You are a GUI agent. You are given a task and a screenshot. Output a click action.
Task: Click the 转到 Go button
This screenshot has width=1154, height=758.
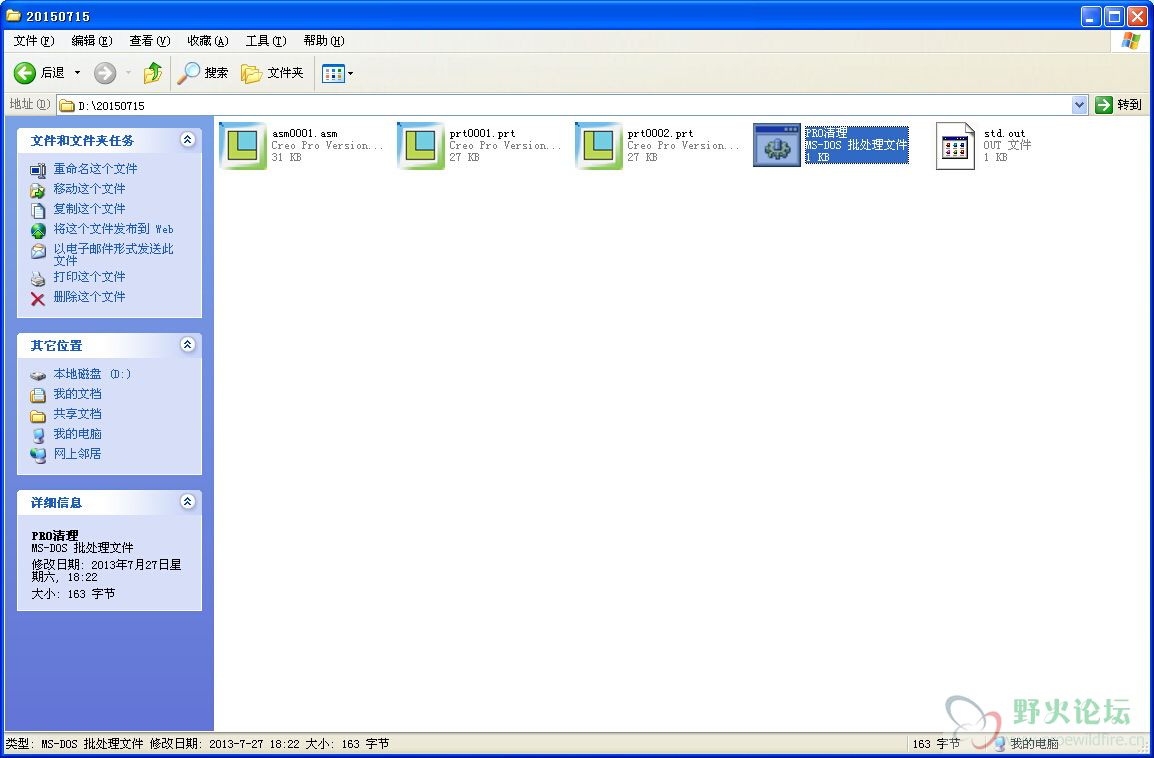tap(1119, 105)
